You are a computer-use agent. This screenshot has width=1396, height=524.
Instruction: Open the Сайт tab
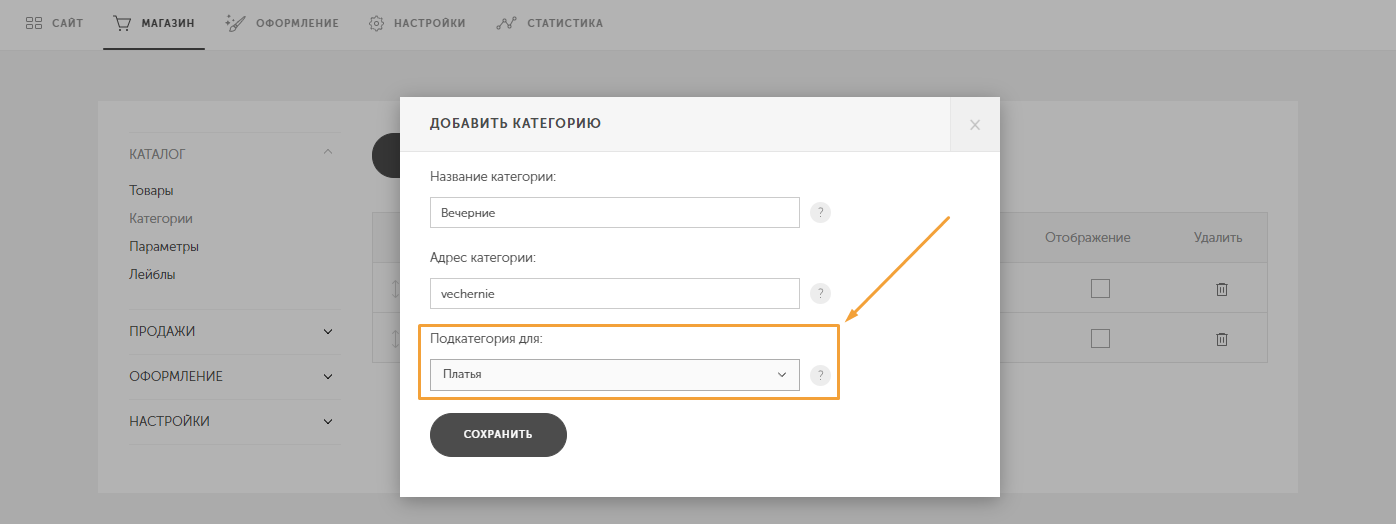pyautogui.click(x=54, y=23)
